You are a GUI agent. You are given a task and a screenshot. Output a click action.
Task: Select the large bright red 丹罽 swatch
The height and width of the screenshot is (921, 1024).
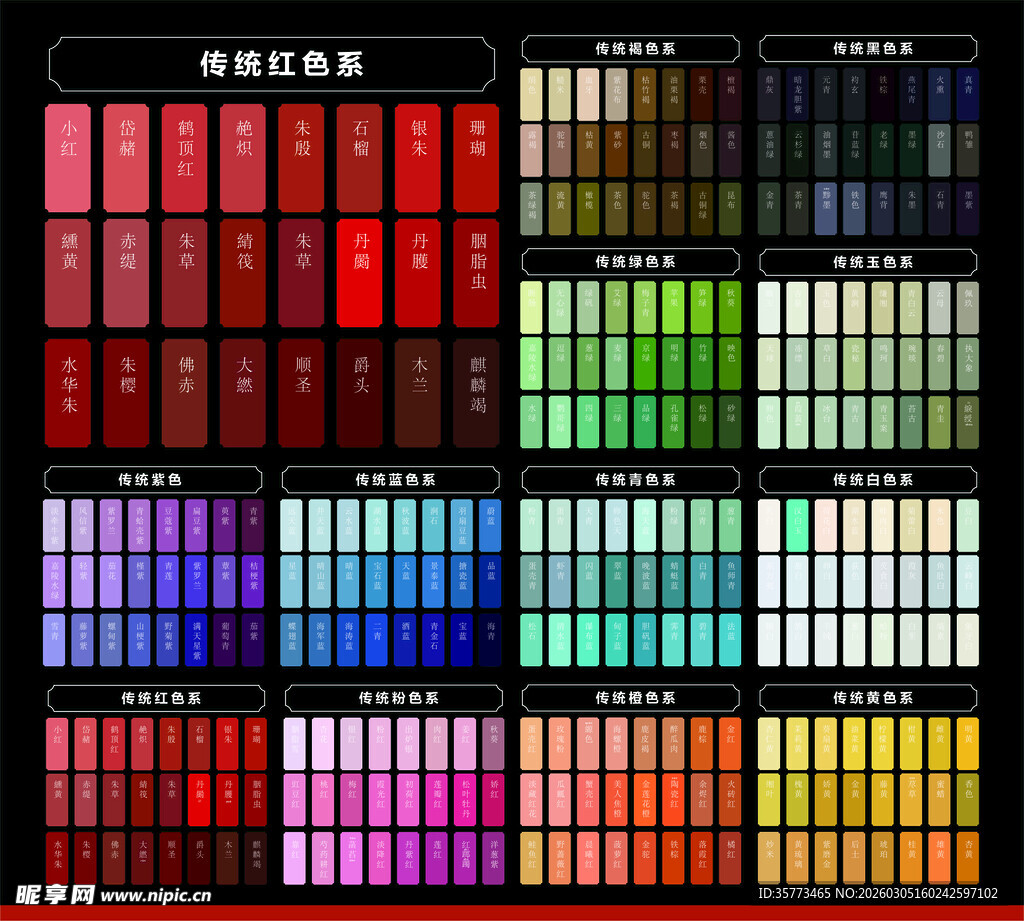pyautogui.click(x=360, y=272)
